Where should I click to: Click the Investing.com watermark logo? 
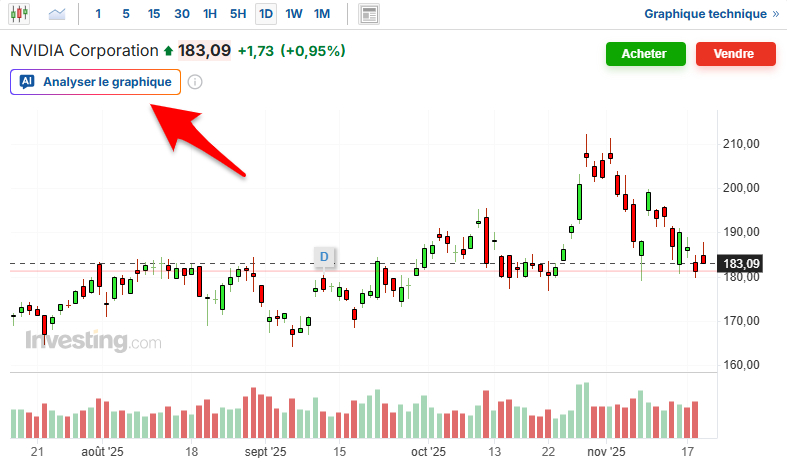click(x=92, y=342)
